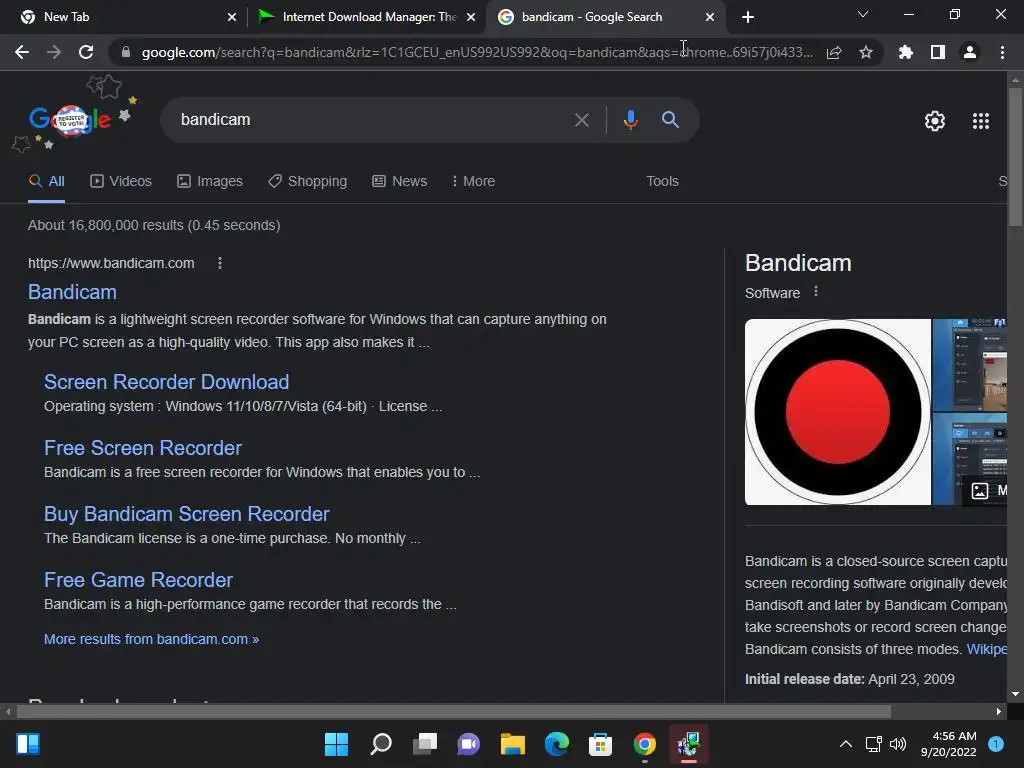Open the Widgets button on taskbar

pyautogui.click(x=28, y=744)
